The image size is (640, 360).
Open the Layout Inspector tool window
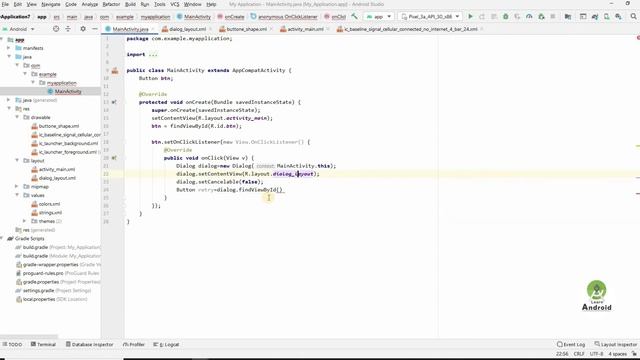[616, 344]
